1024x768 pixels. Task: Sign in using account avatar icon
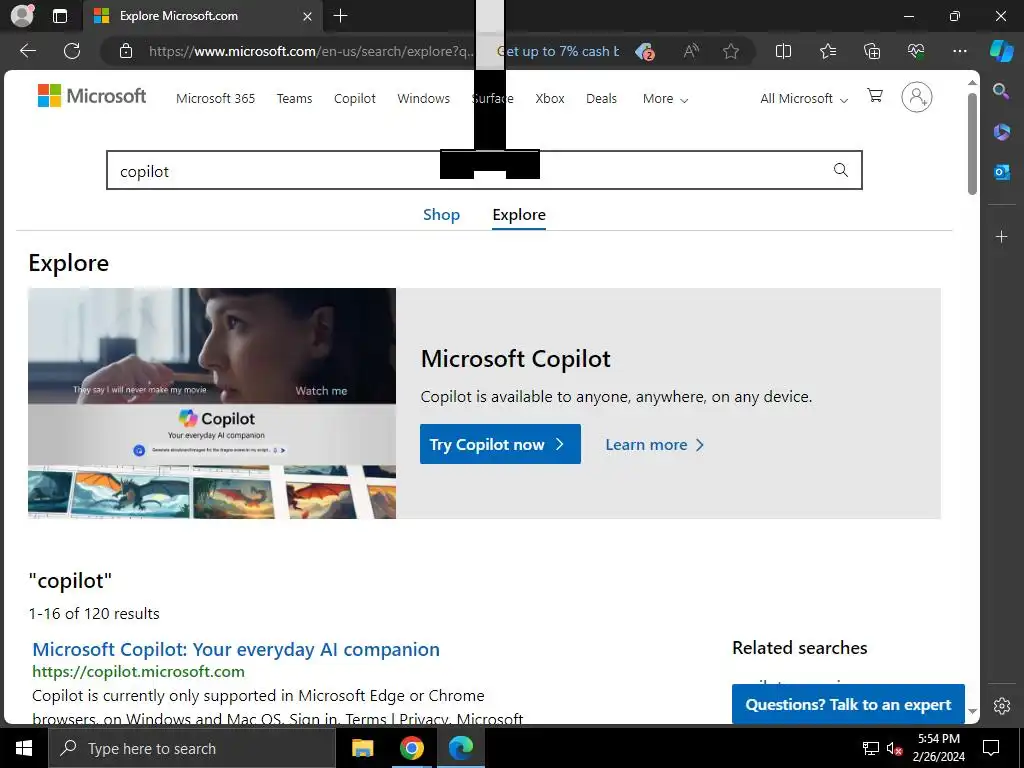click(917, 97)
